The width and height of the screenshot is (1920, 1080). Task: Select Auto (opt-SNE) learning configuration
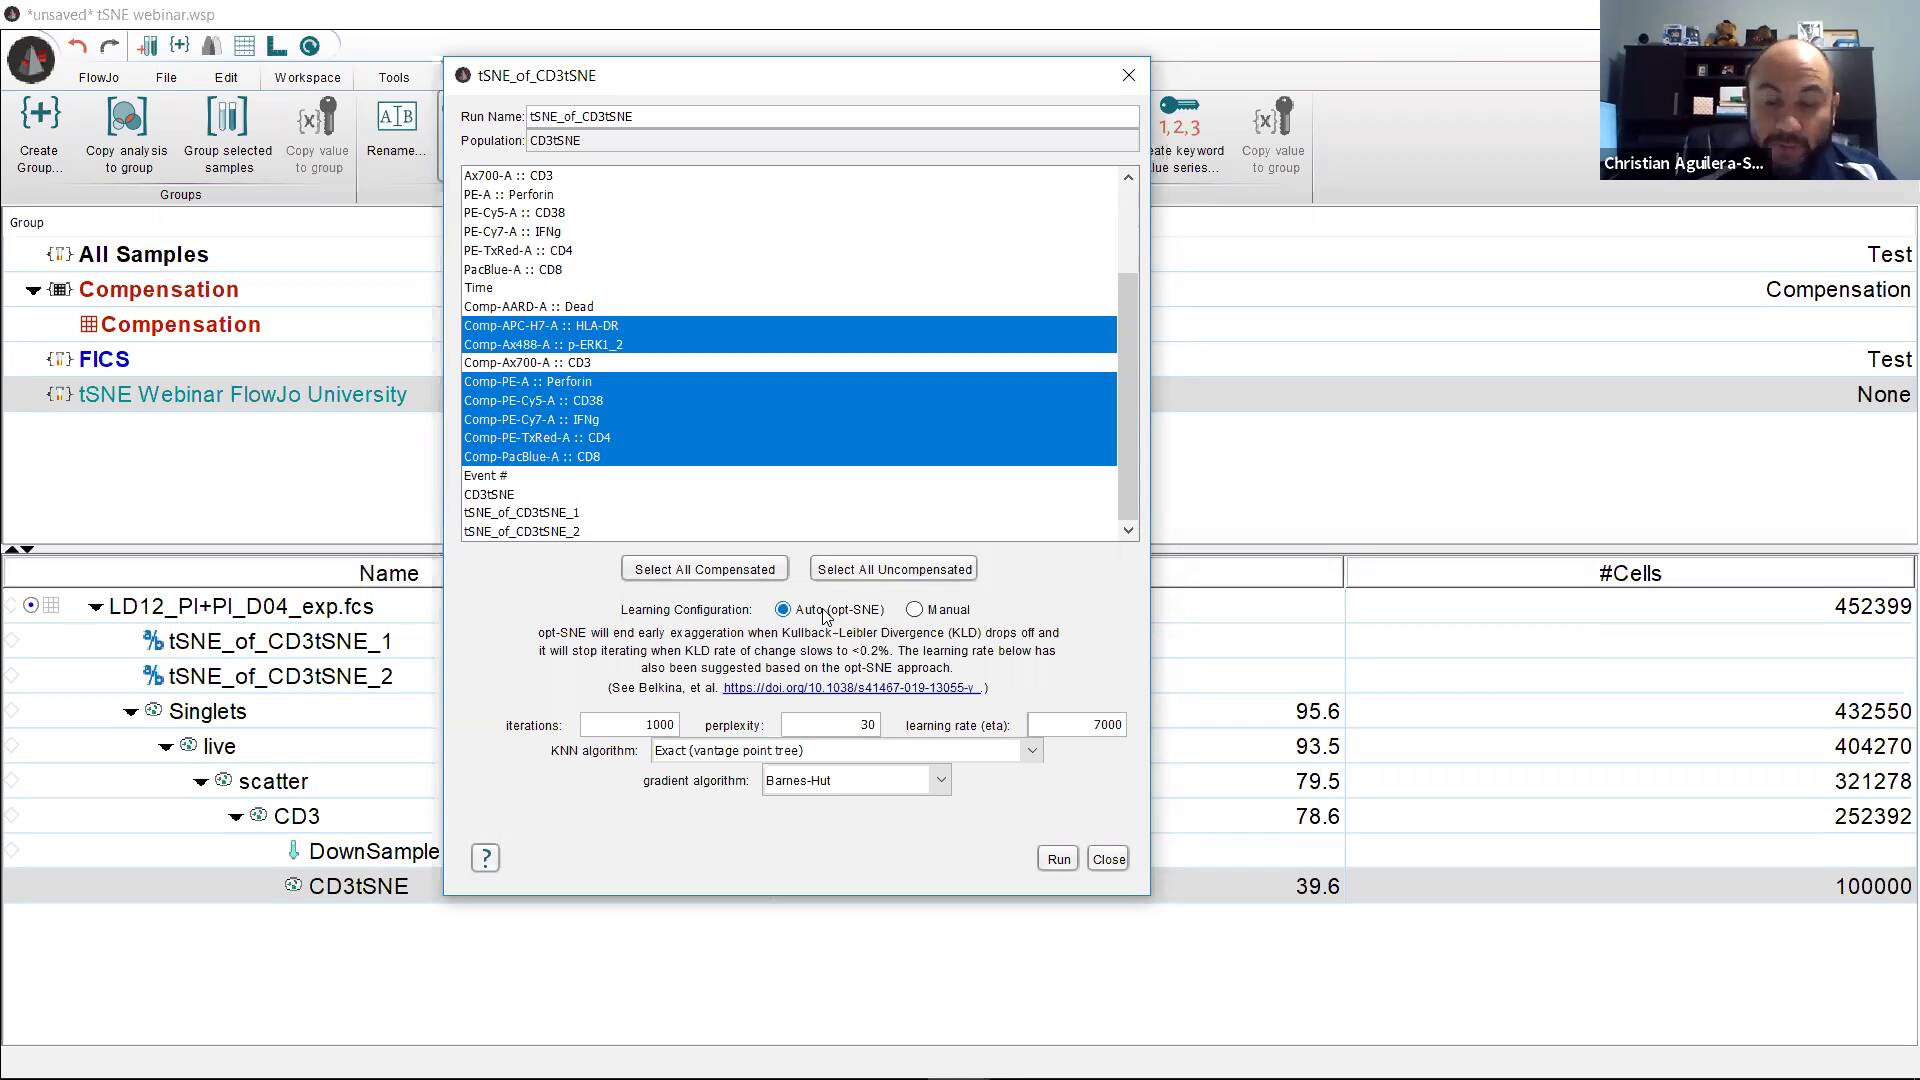(783, 609)
